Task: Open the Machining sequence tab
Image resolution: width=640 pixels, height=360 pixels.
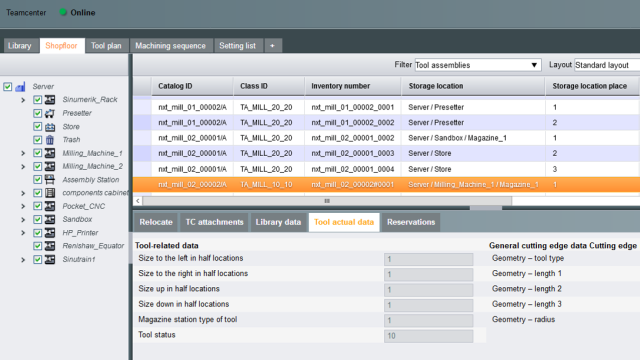Action: tap(171, 46)
